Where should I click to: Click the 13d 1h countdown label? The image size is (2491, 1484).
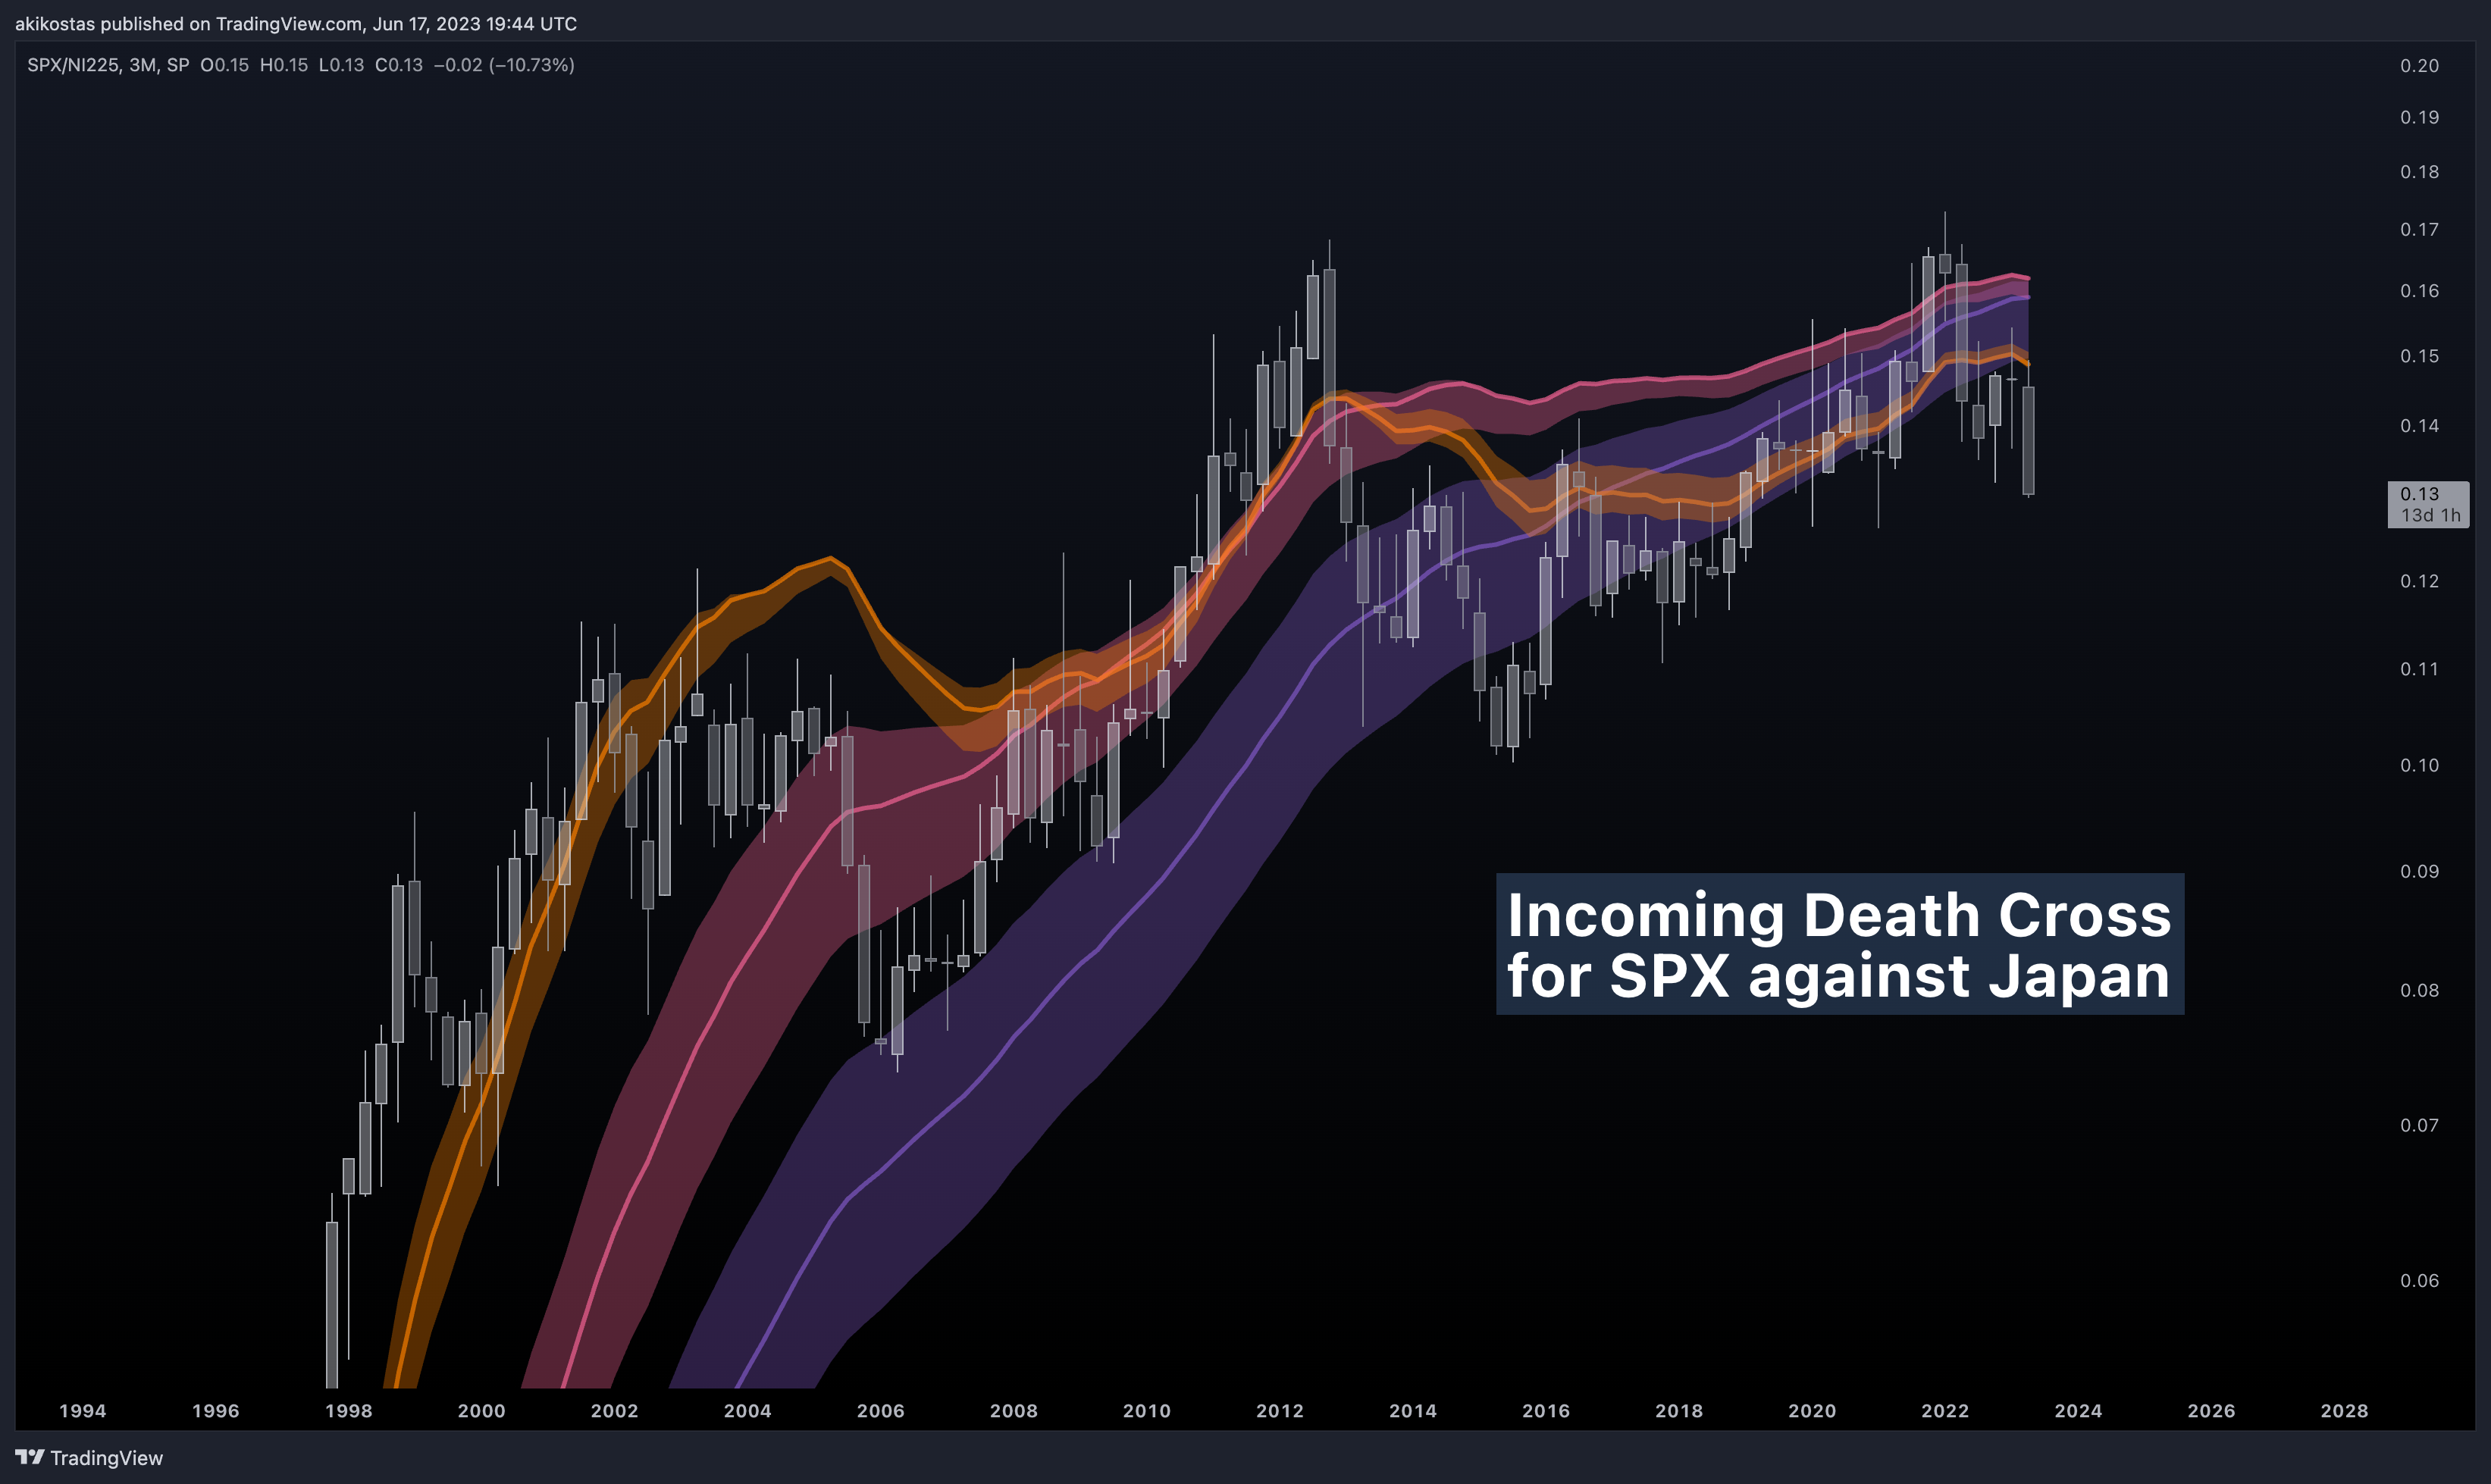coord(2431,515)
